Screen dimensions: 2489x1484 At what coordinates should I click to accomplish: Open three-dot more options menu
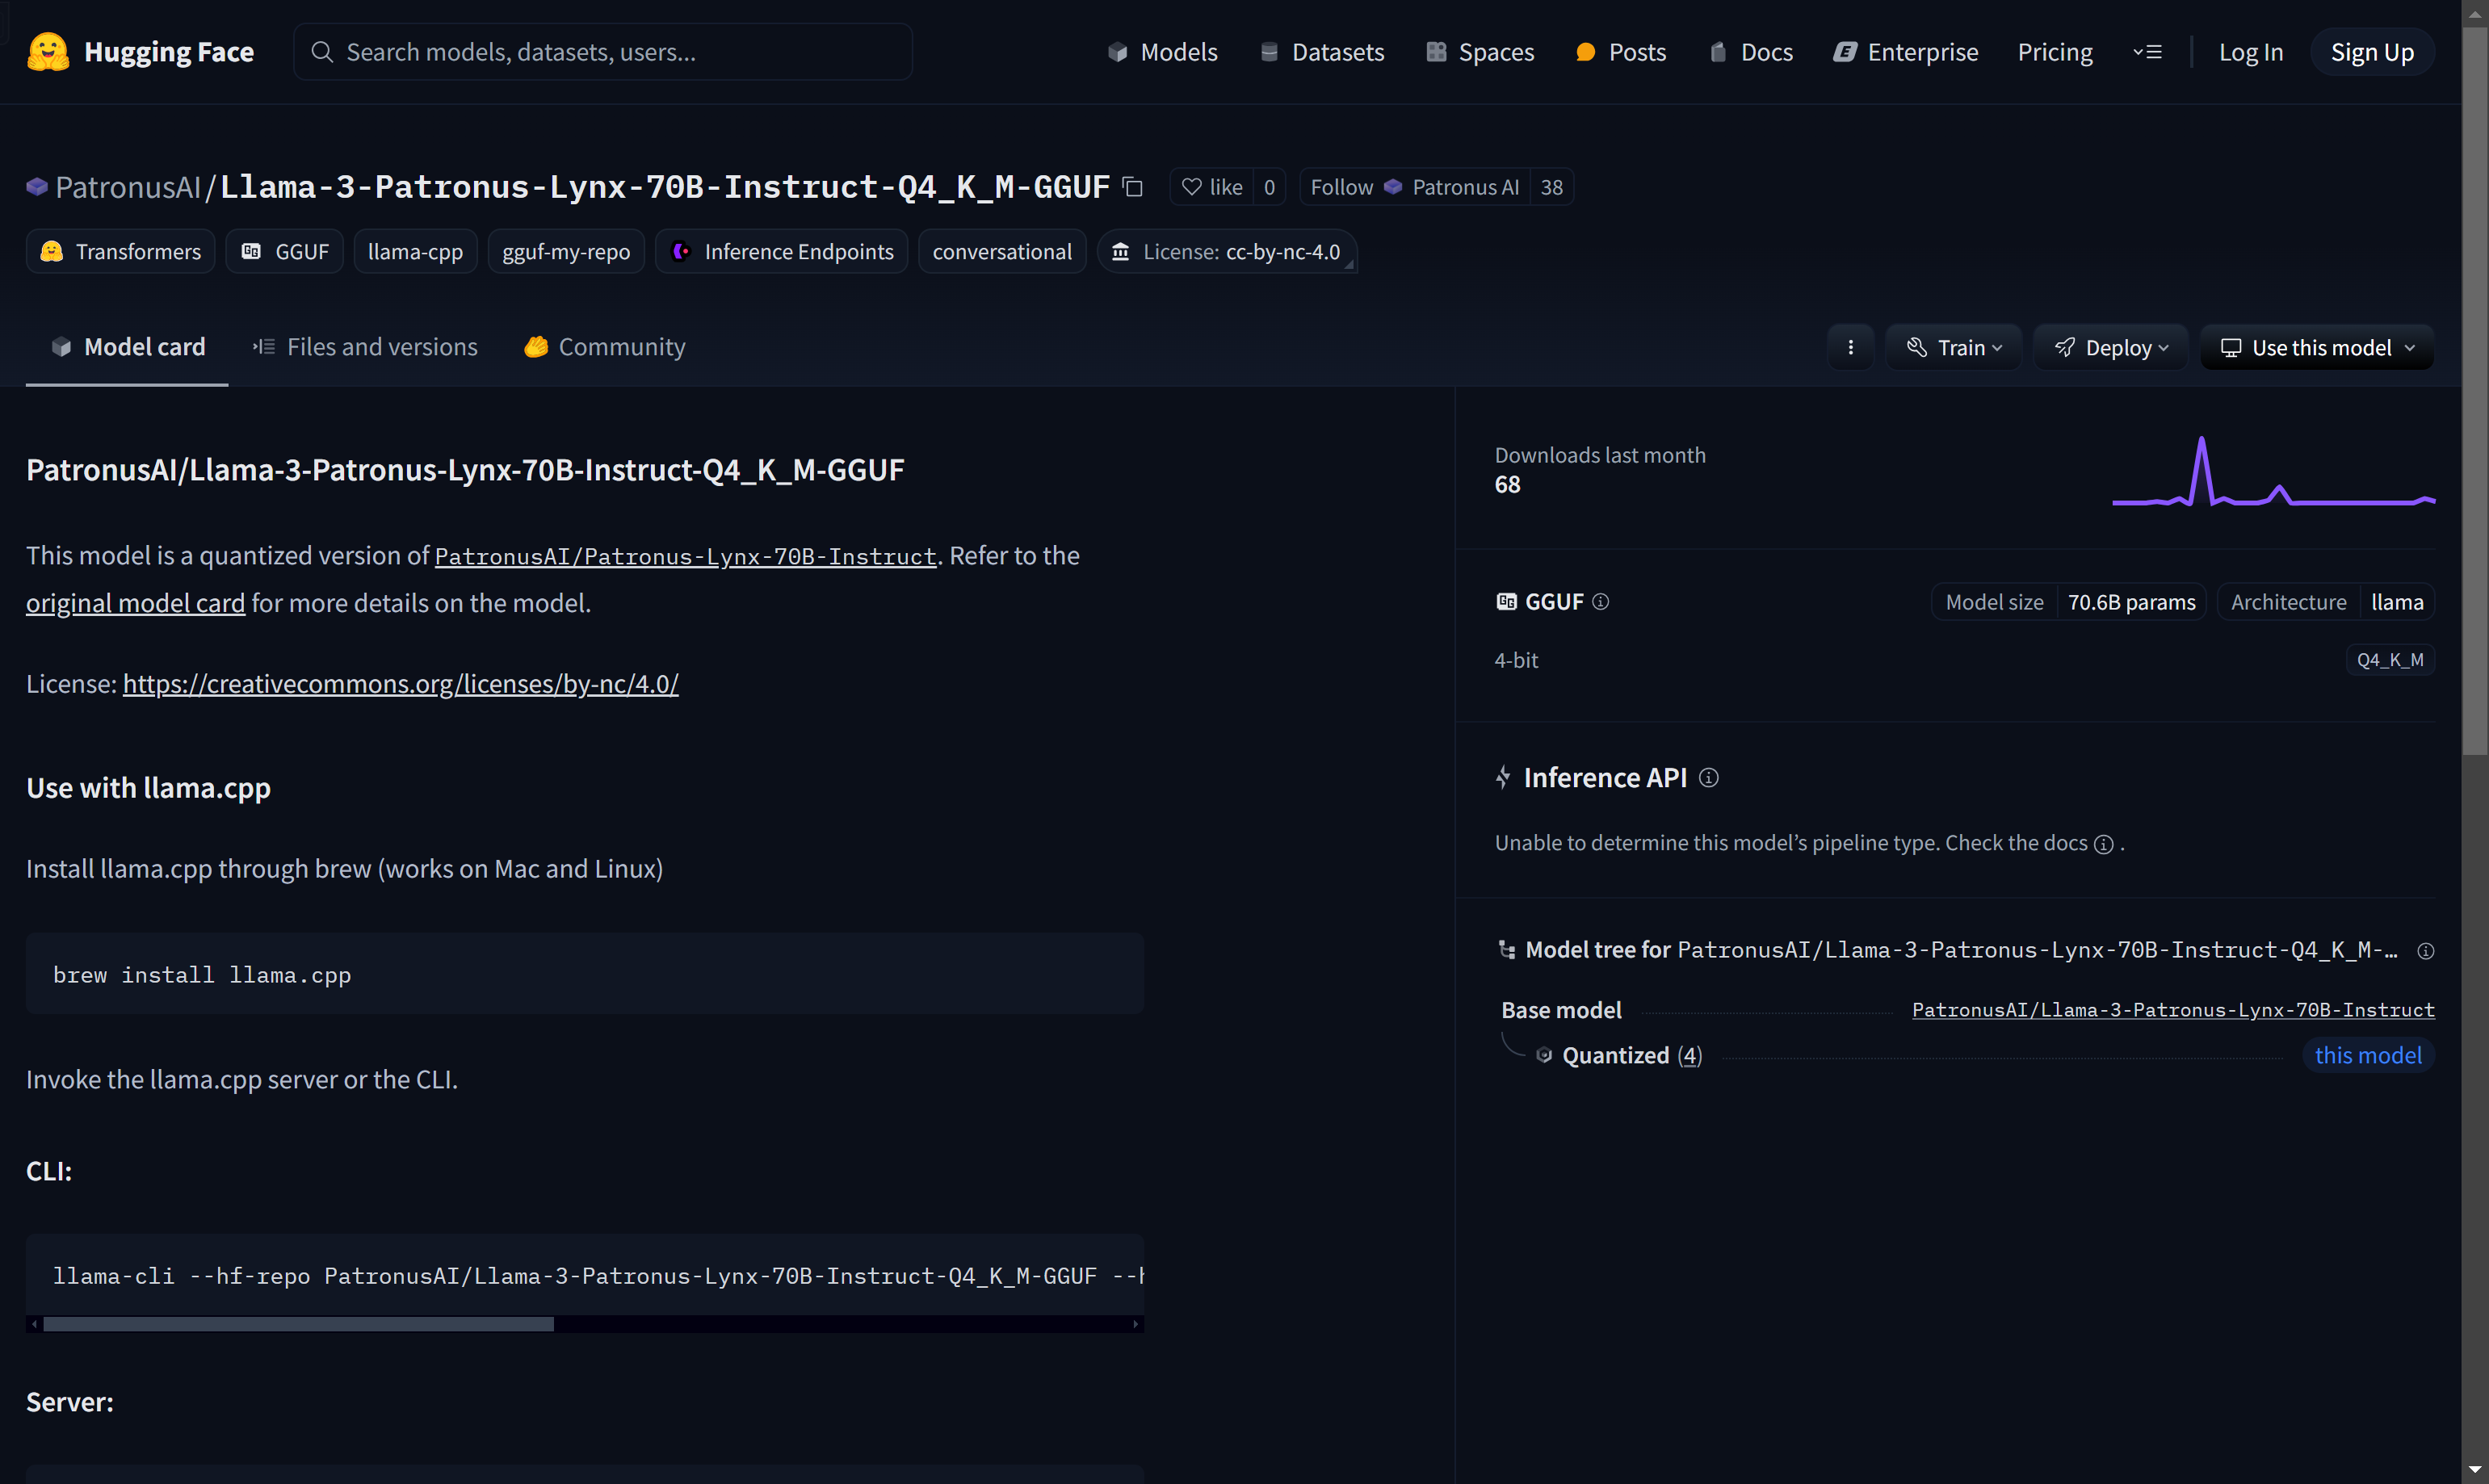(x=1851, y=347)
